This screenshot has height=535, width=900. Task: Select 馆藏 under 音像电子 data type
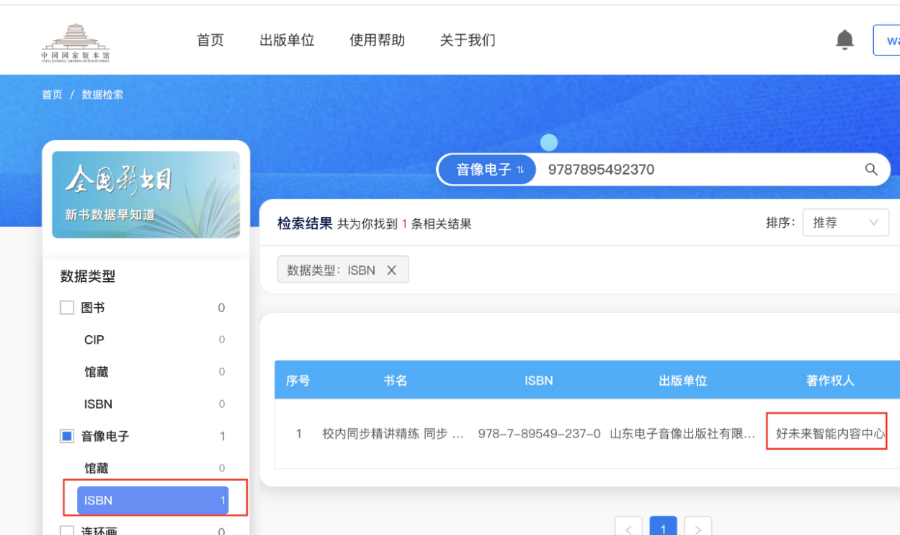[96, 468]
